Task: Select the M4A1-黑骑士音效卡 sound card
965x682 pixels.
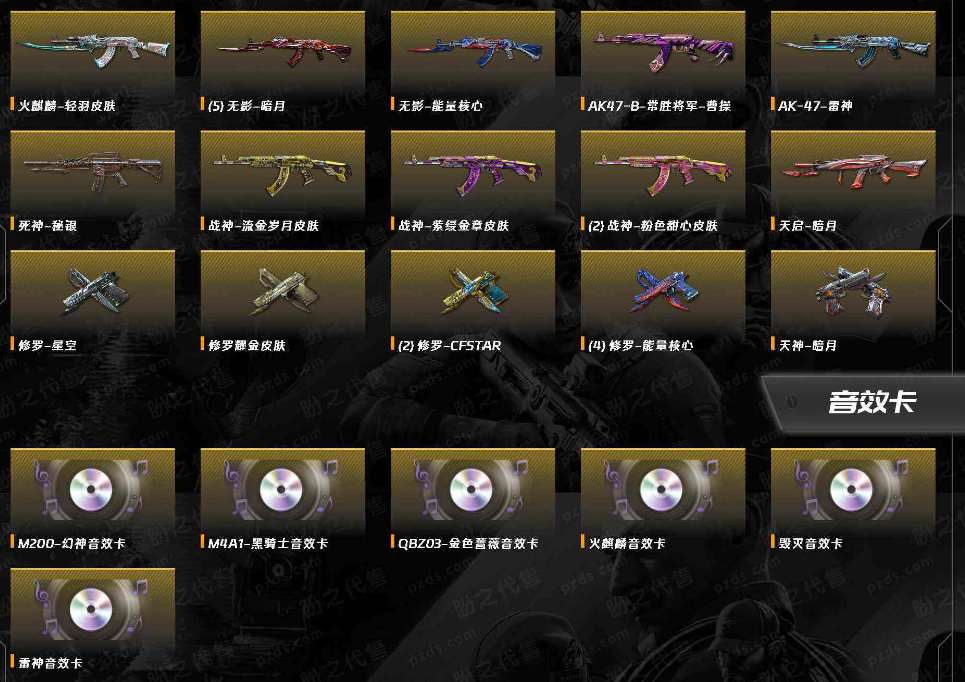Action: (283, 490)
